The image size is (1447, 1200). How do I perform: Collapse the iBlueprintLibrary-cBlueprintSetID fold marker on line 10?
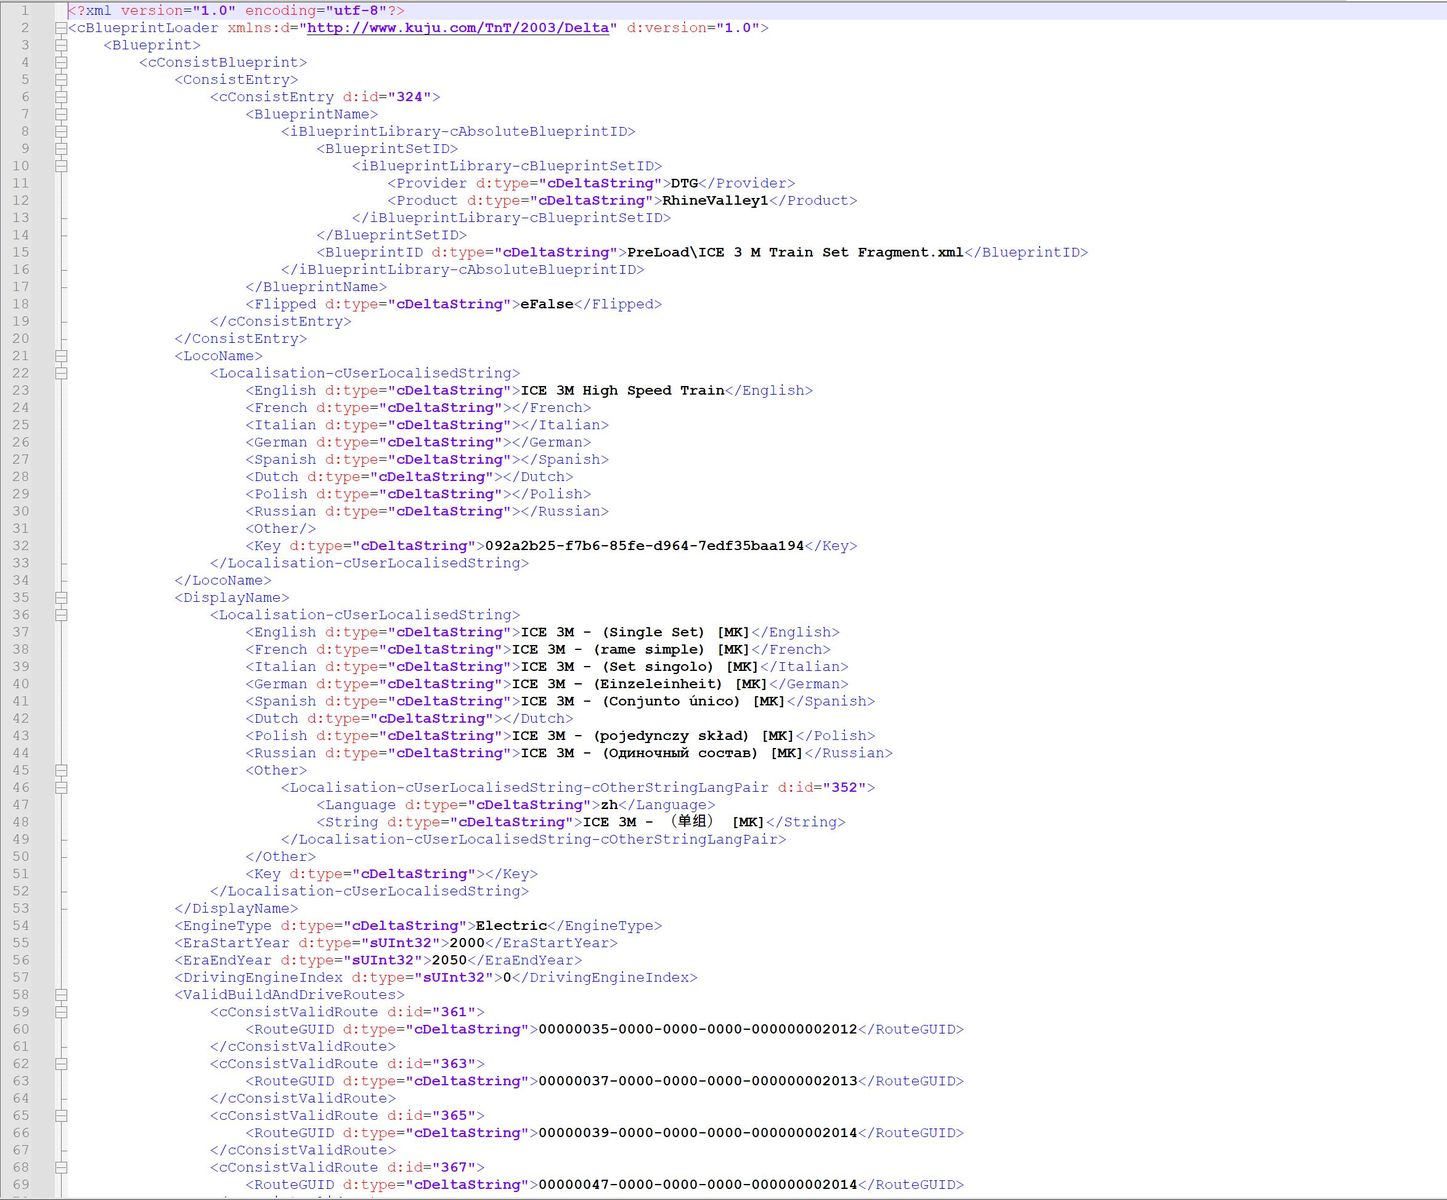point(61,166)
